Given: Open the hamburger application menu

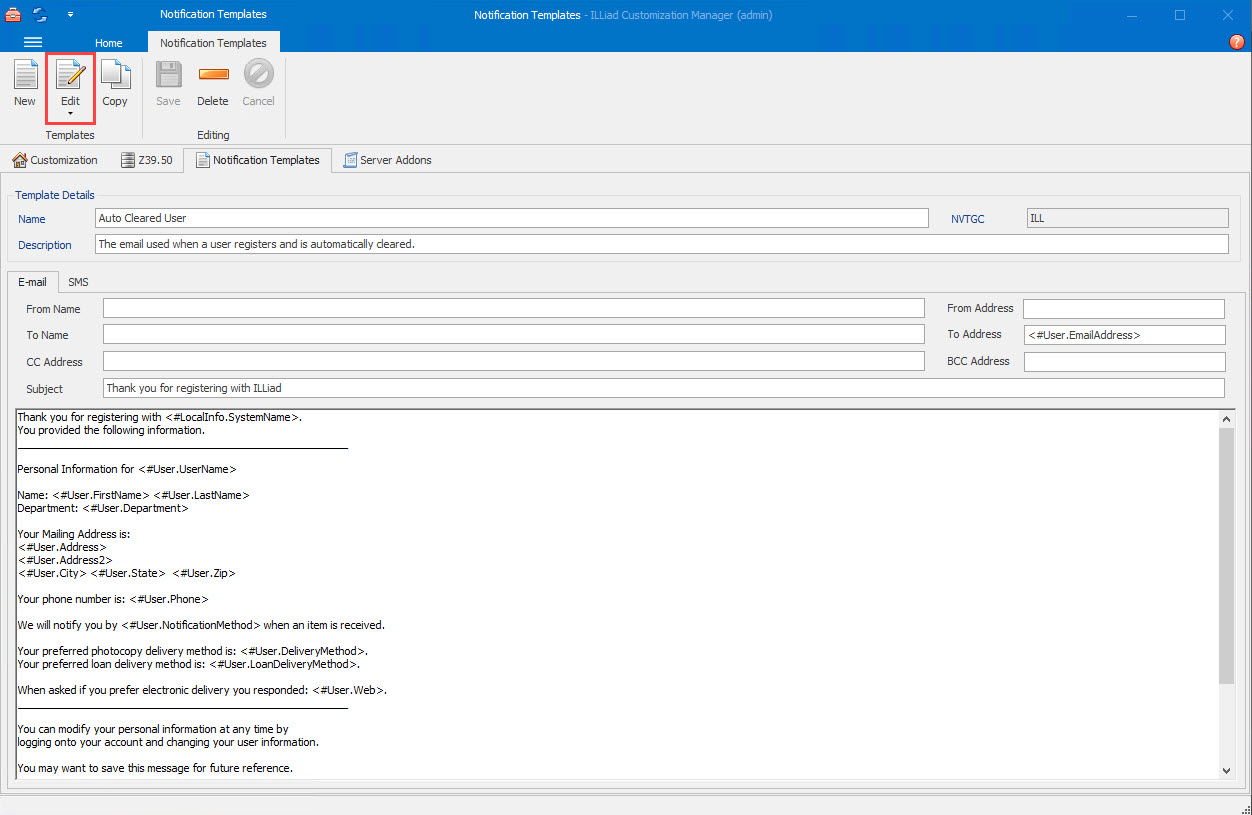Looking at the screenshot, I should (33, 42).
